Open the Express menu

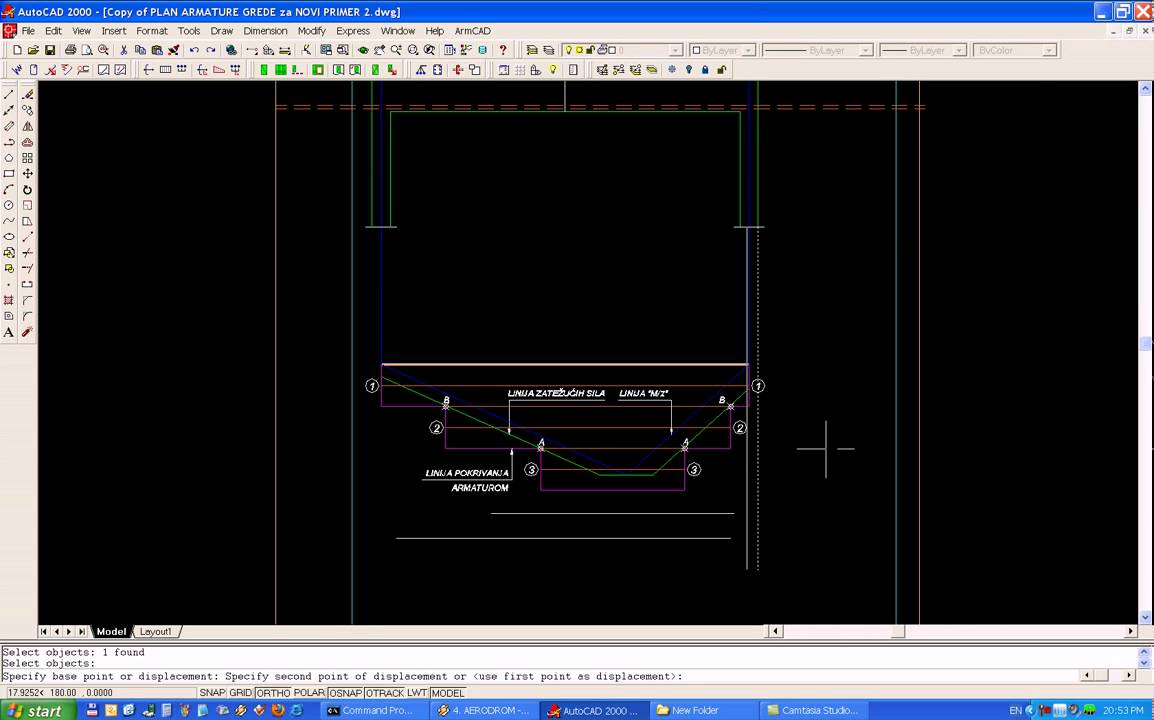point(353,31)
